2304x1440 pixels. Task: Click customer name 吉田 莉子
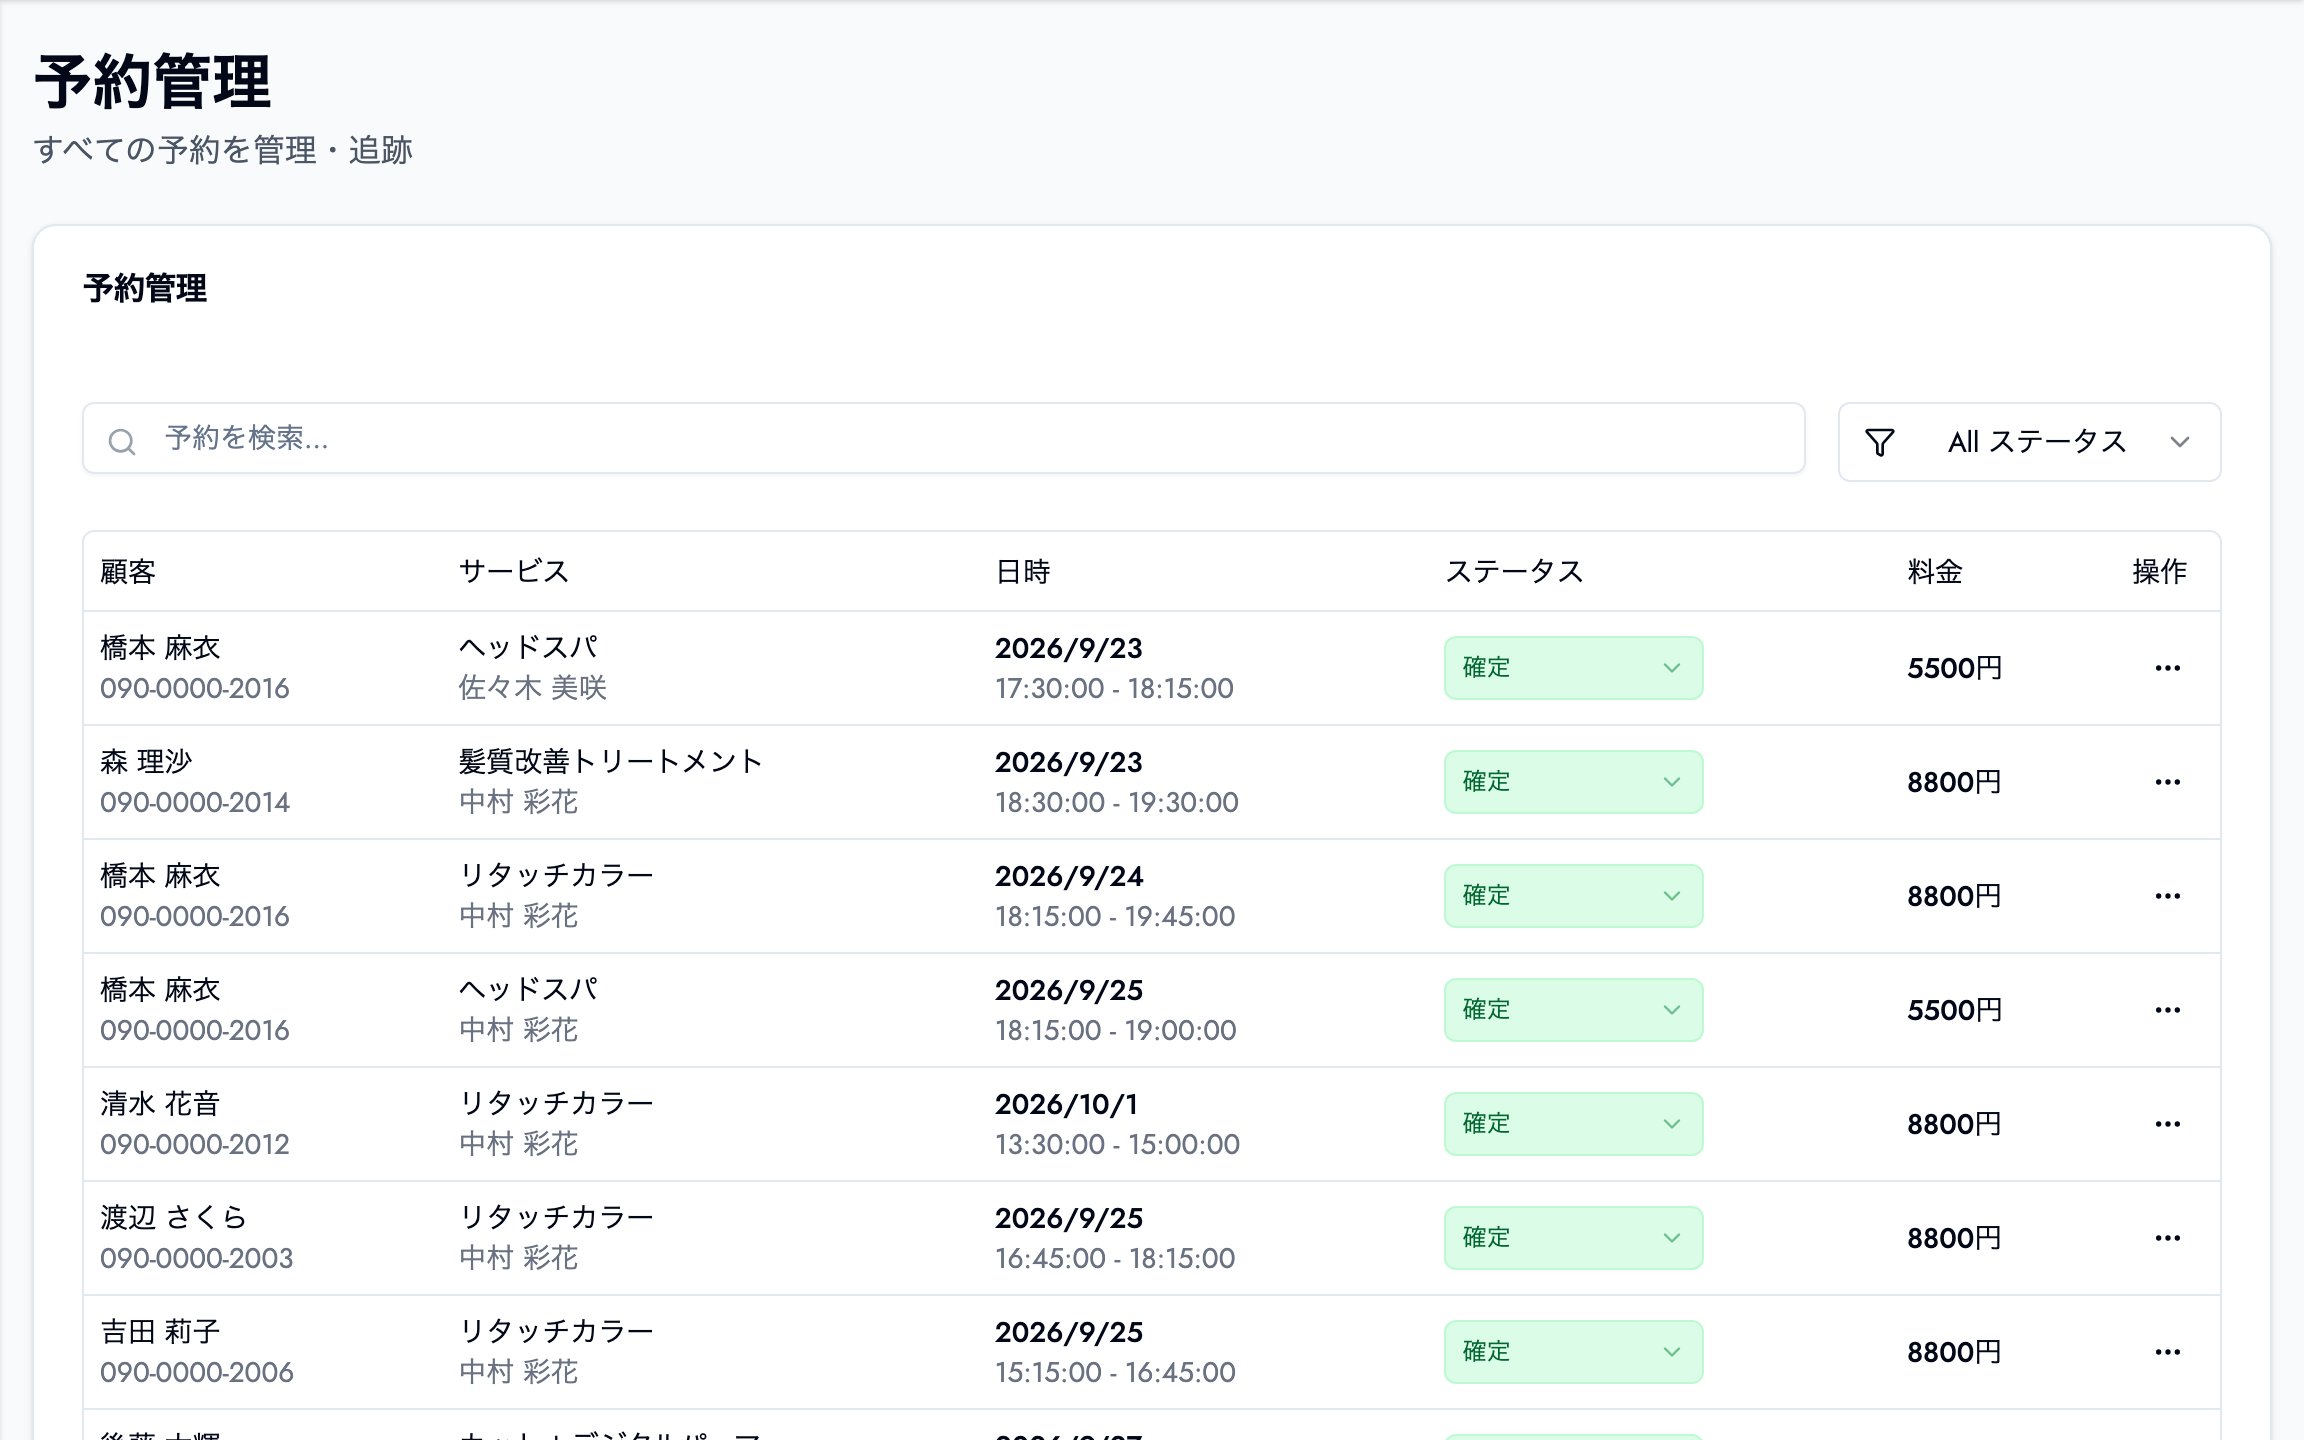click(160, 1332)
